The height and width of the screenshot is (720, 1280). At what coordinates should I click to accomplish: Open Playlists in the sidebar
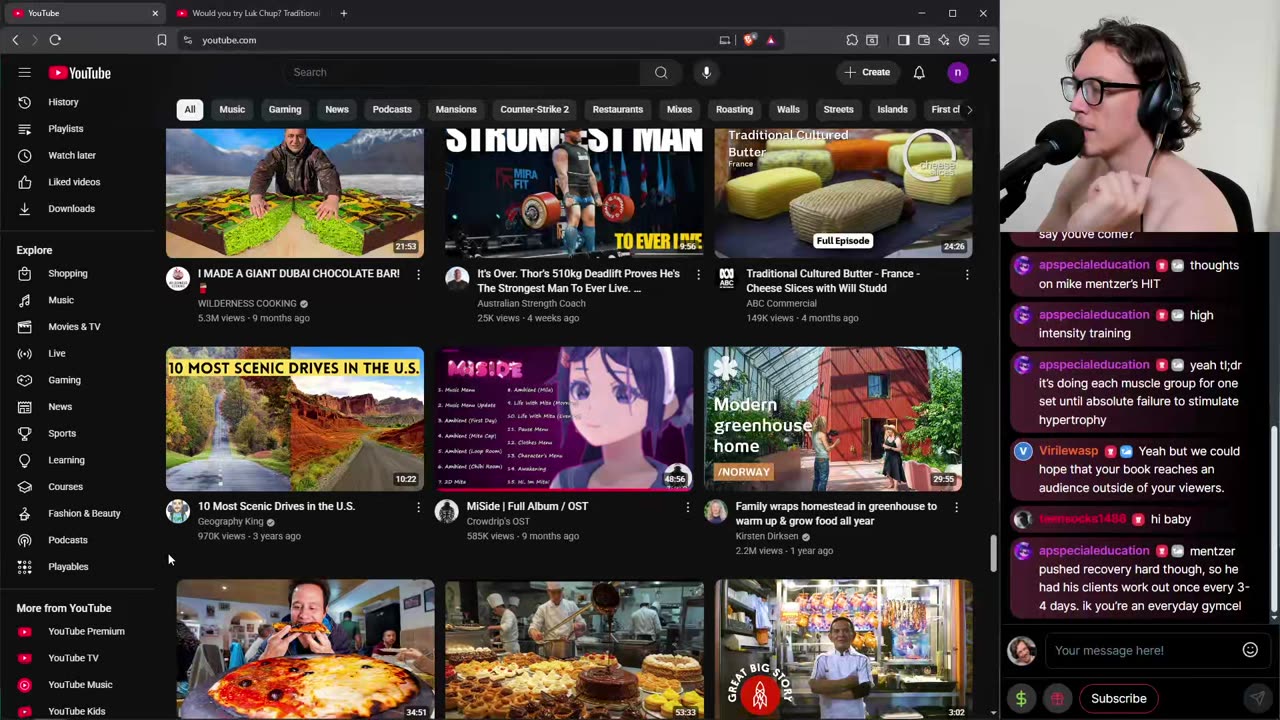66,129
